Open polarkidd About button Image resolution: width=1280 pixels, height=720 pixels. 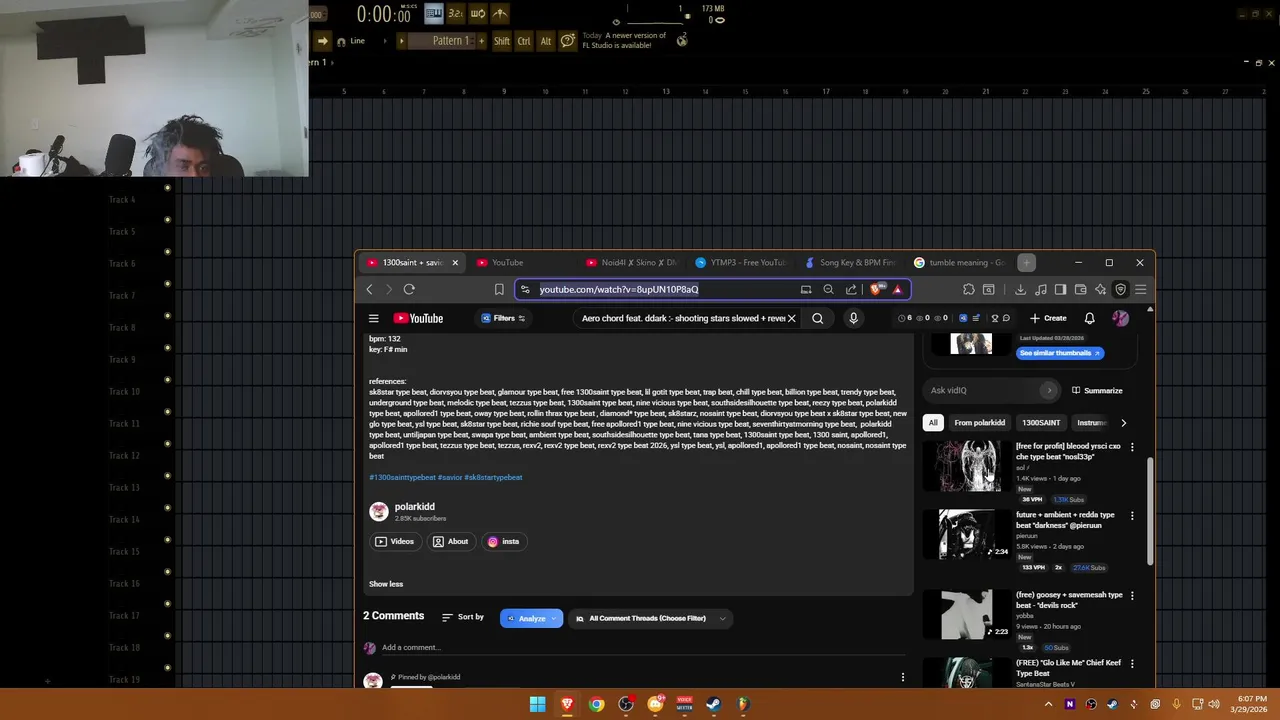pyautogui.click(x=450, y=541)
